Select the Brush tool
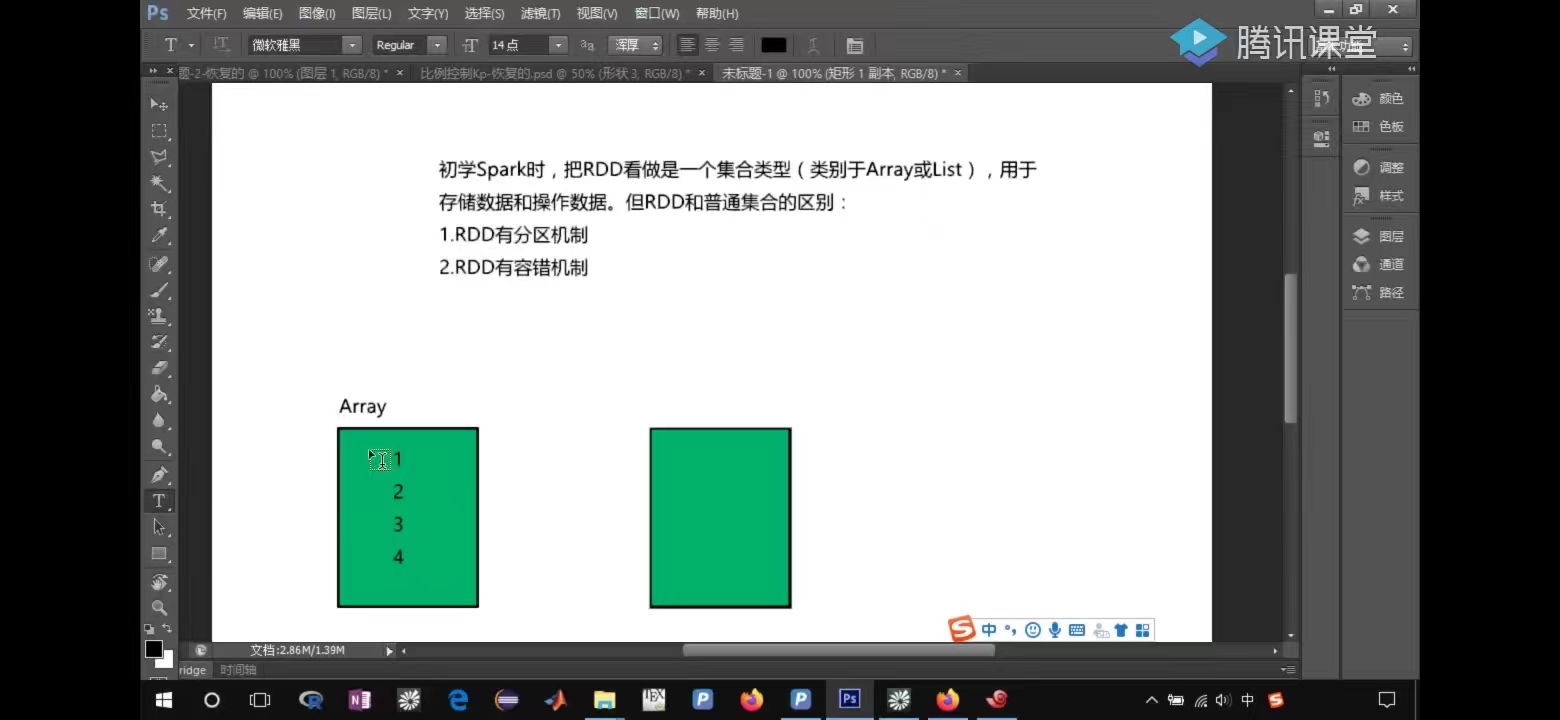 coord(159,290)
